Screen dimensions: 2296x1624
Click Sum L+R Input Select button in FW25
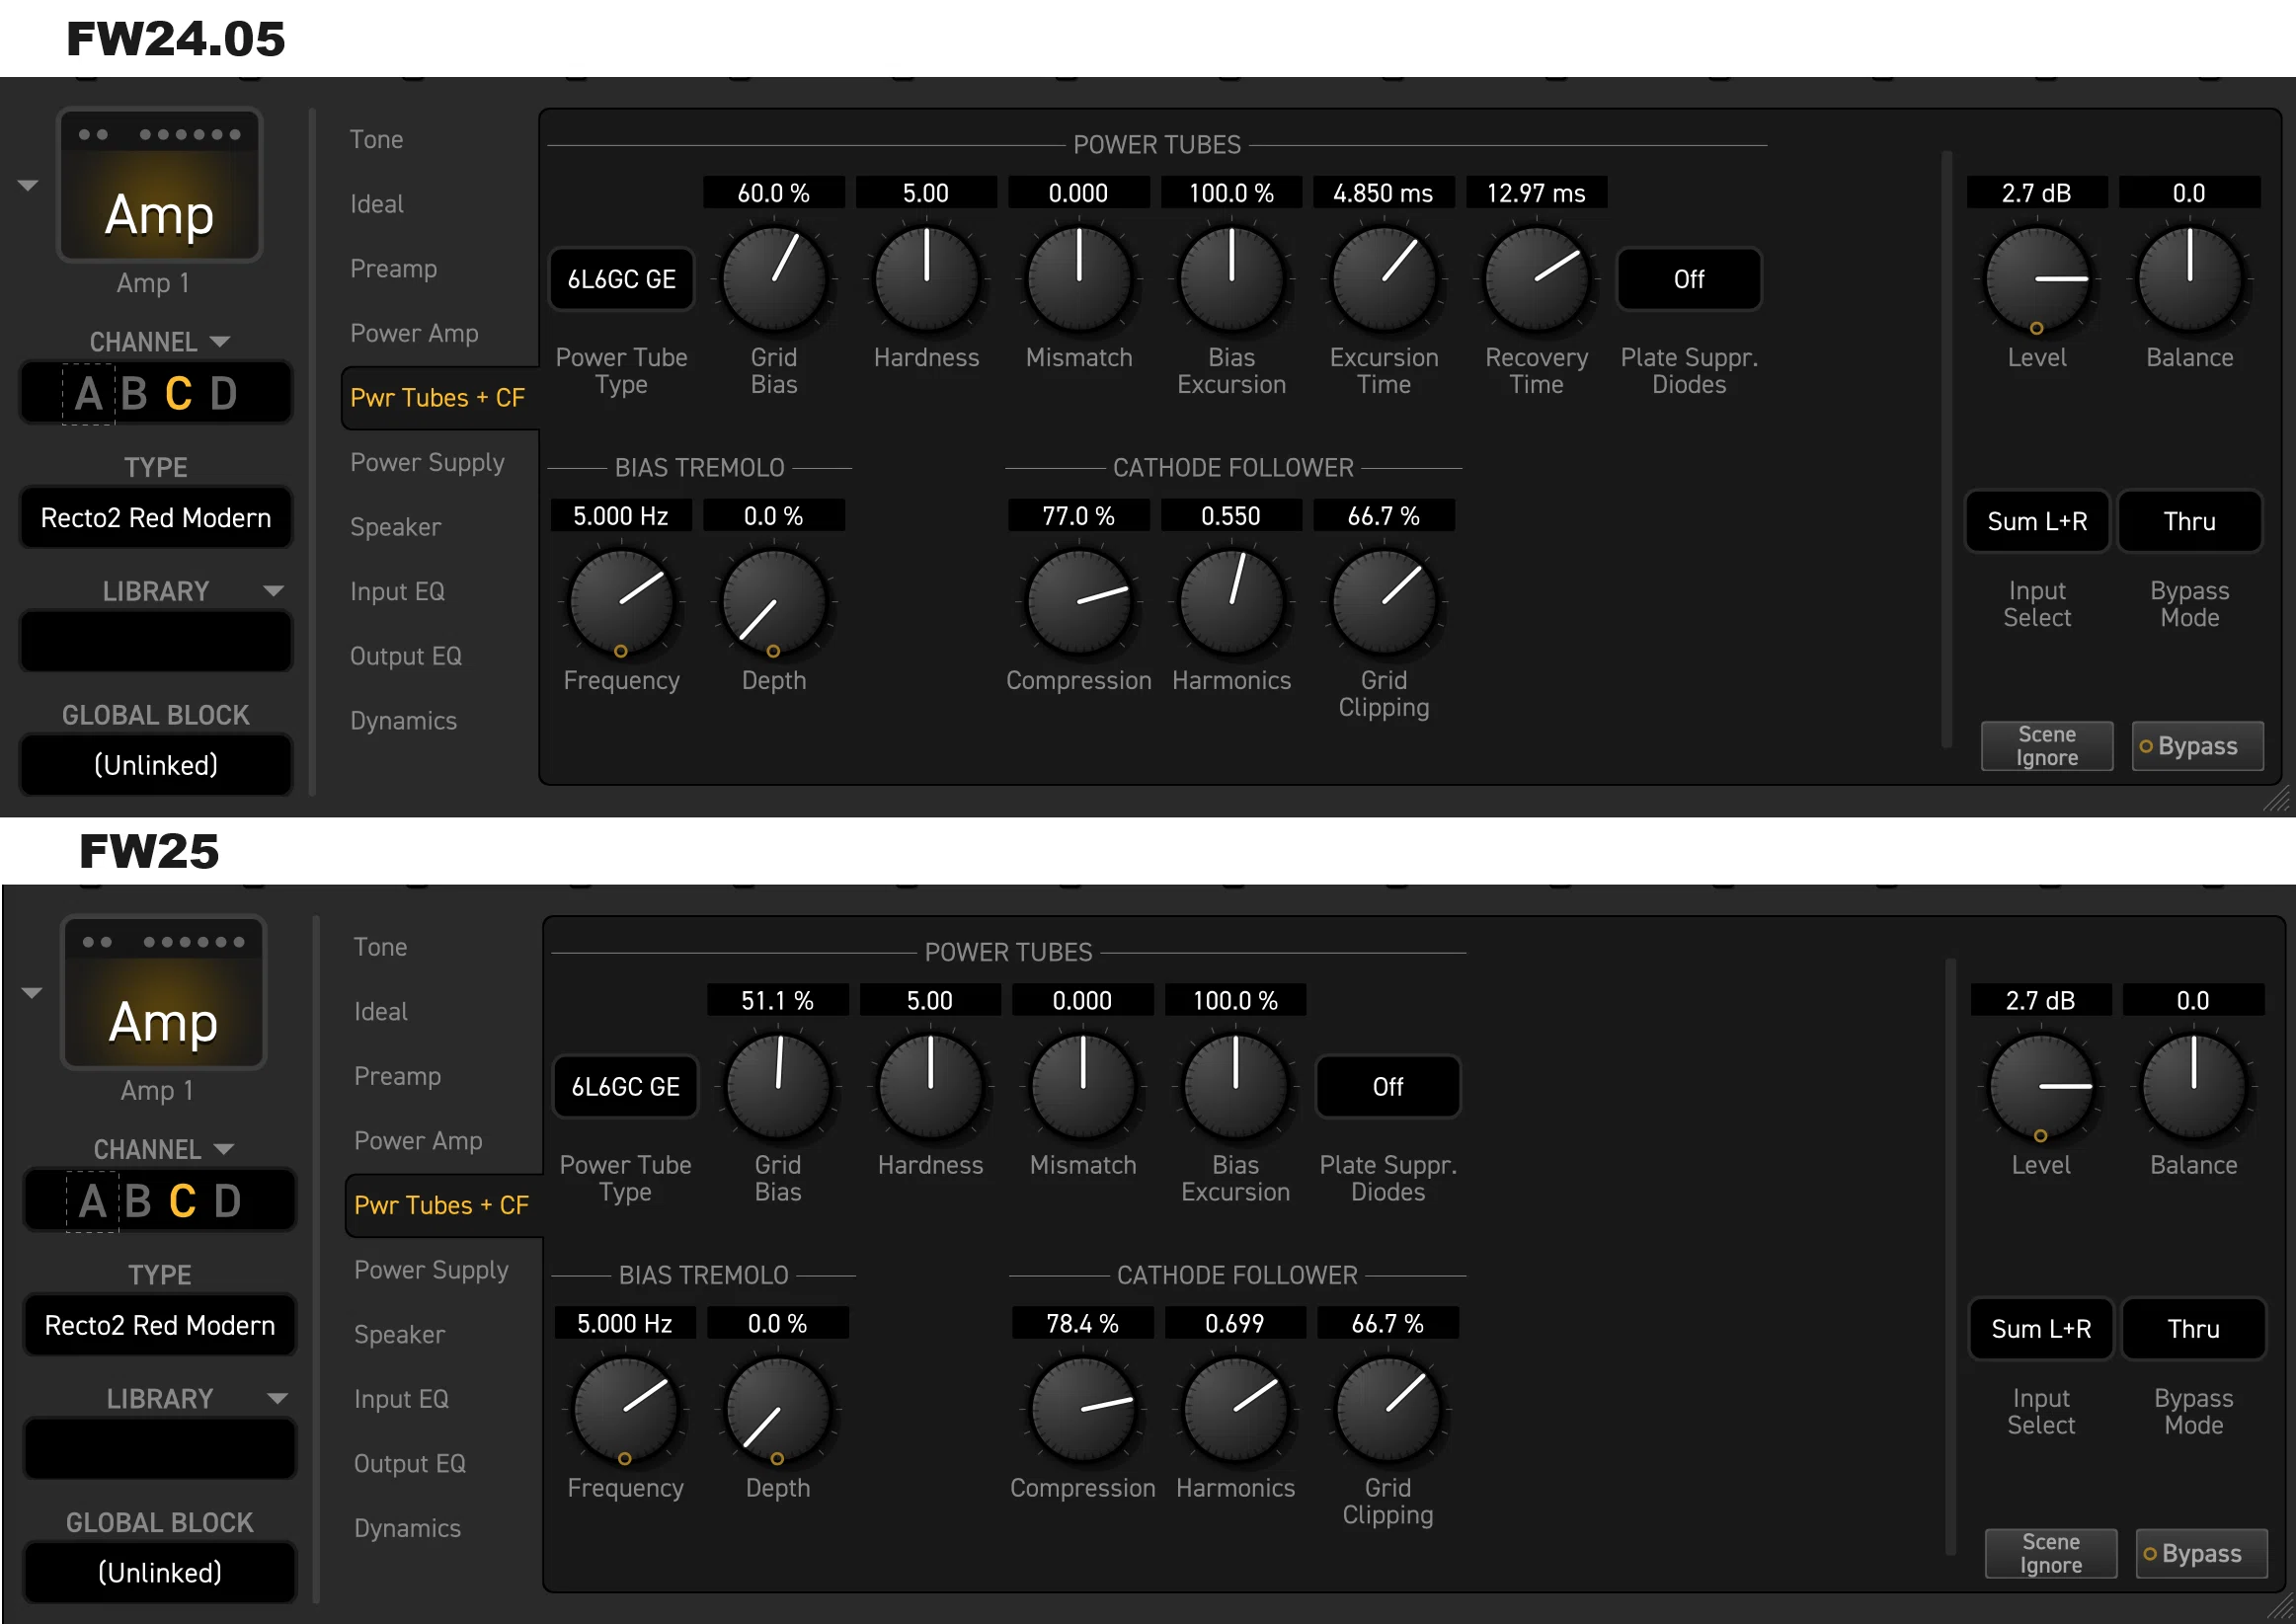2041,1328
